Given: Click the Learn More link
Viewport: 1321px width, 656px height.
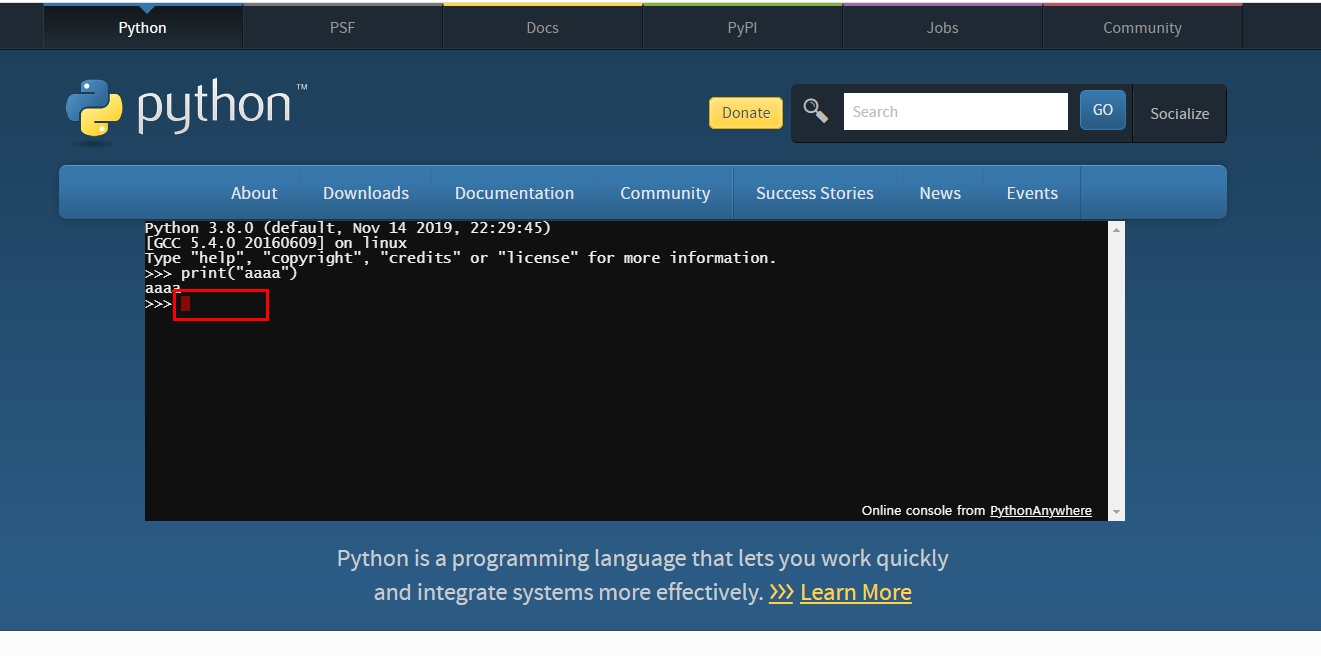Looking at the screenshot, I should 856,592.
